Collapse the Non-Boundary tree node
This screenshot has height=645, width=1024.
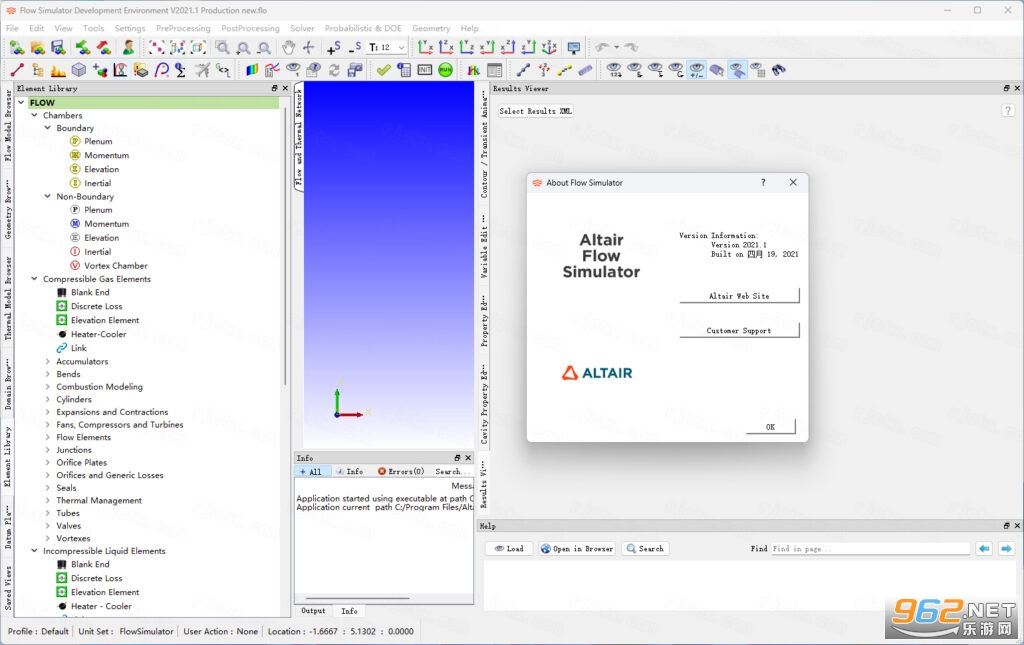pyautogui.click(x=47, y=196)
